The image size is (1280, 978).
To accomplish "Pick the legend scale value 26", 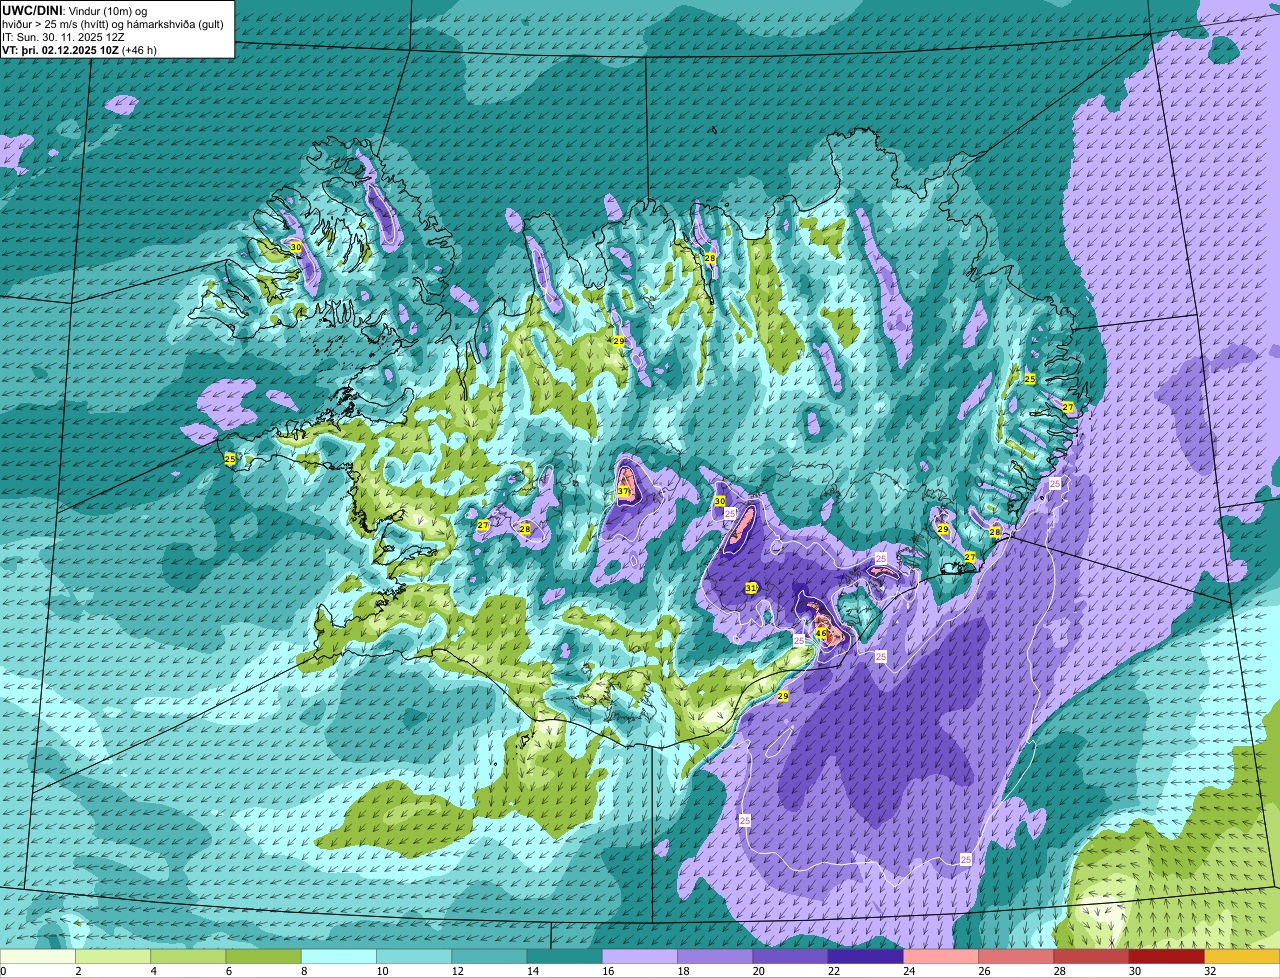I will [984, 971].
